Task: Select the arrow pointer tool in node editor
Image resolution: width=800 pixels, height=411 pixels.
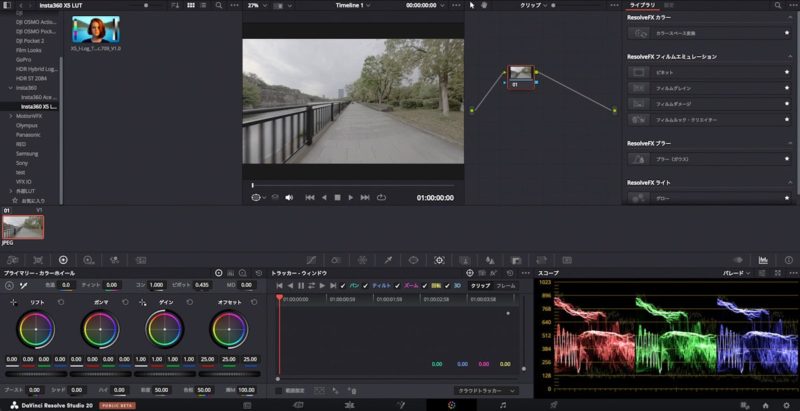Action: pos(471,5)
